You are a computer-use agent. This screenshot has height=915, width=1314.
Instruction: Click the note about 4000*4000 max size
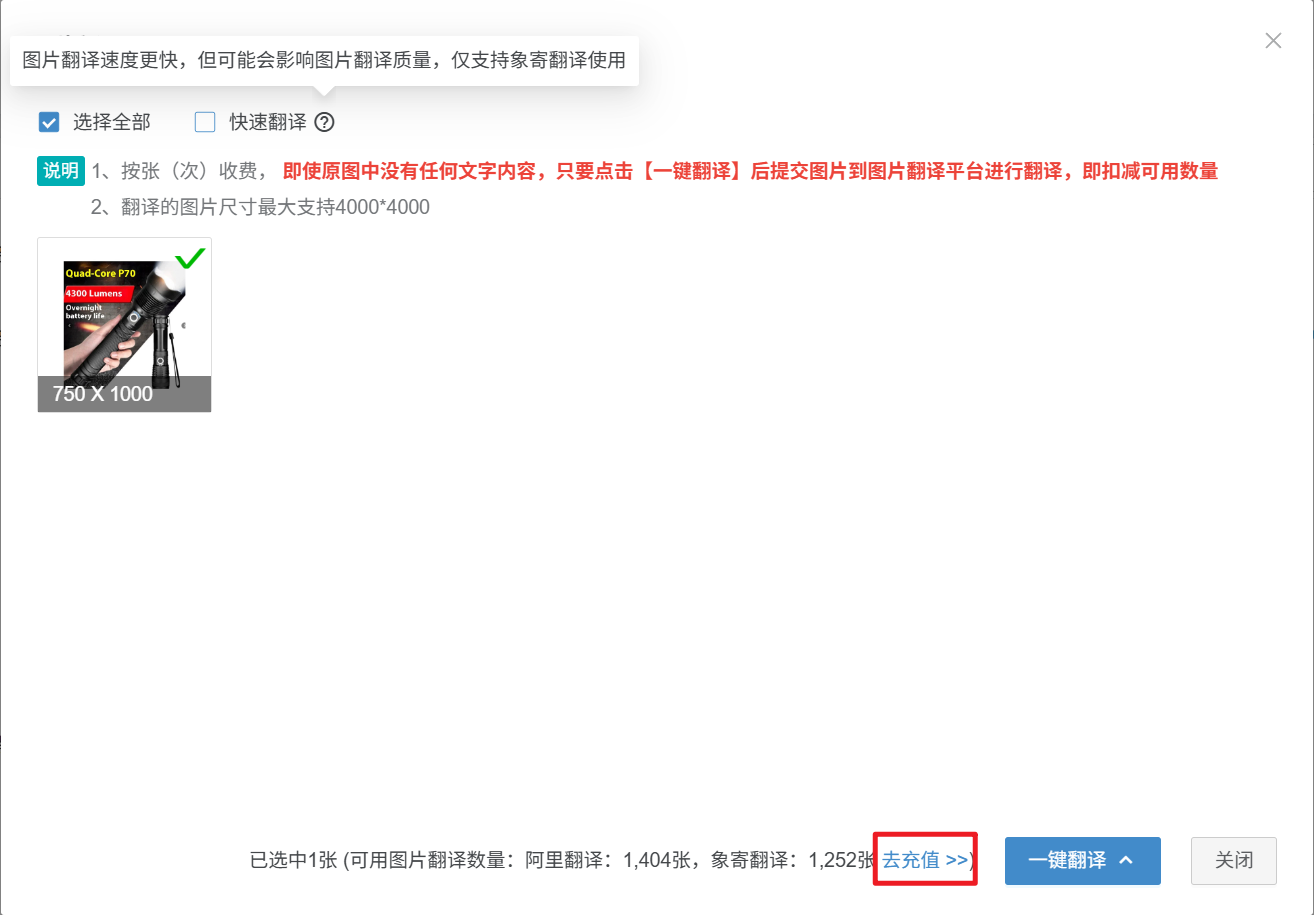260,208
